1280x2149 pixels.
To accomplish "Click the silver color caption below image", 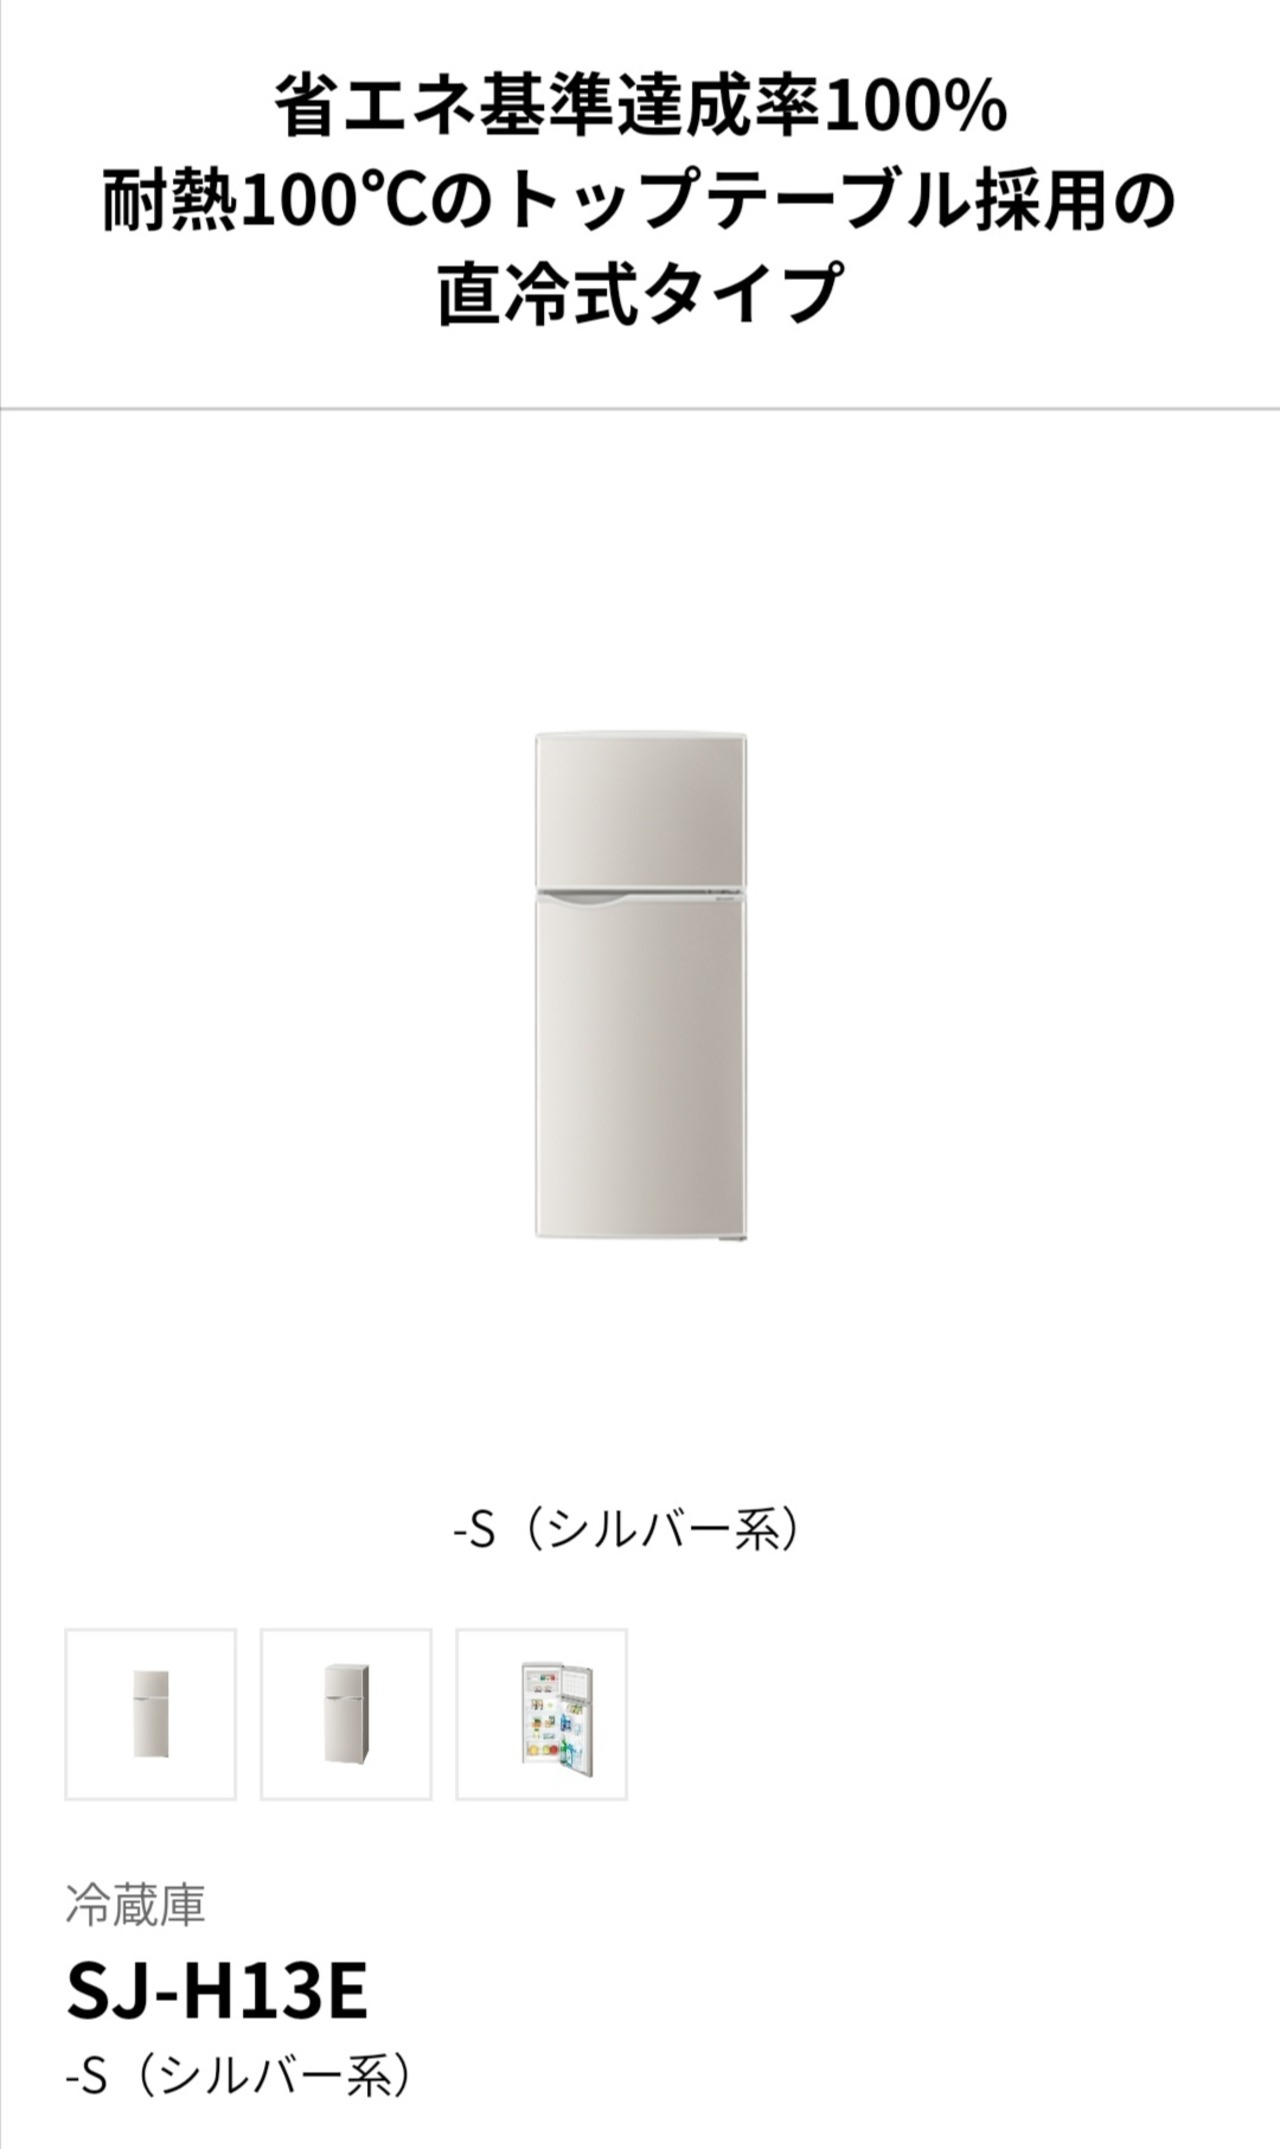I will 627,1531.
